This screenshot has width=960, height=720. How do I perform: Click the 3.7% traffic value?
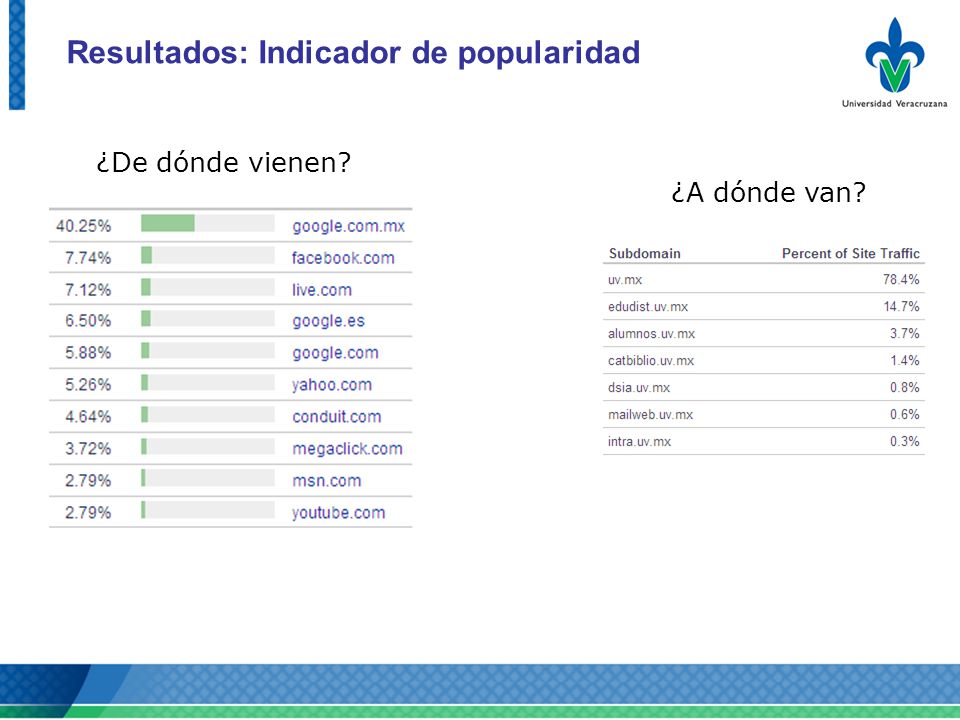click(x=905, y=334)
